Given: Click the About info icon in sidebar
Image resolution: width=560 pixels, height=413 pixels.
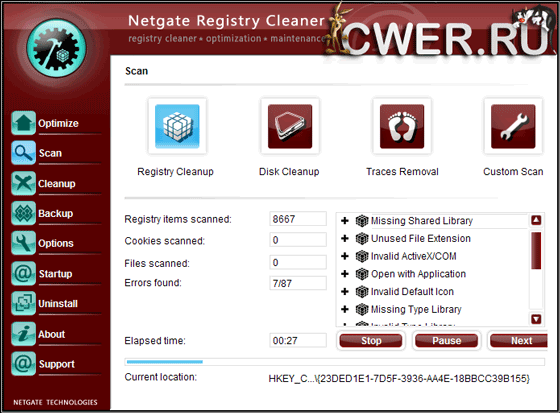Looking at the screenshot, I should click(x=23, y=334).
